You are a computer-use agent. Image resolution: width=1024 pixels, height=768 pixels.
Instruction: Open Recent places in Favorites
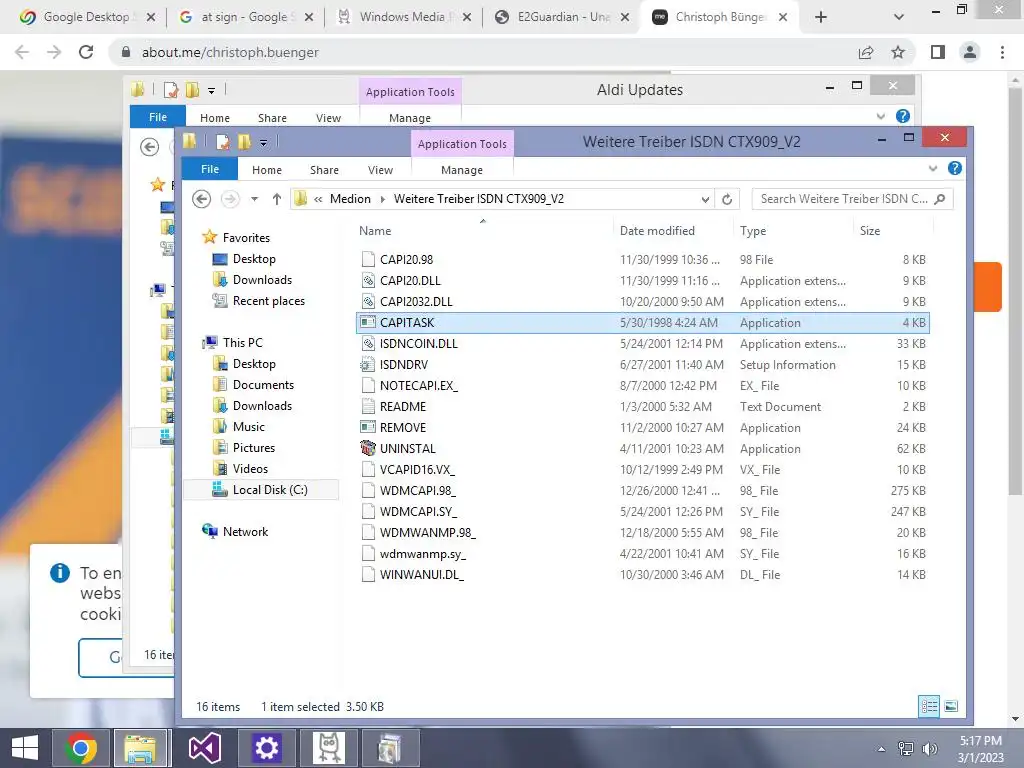pyautogui.click(x=268, y=301)
